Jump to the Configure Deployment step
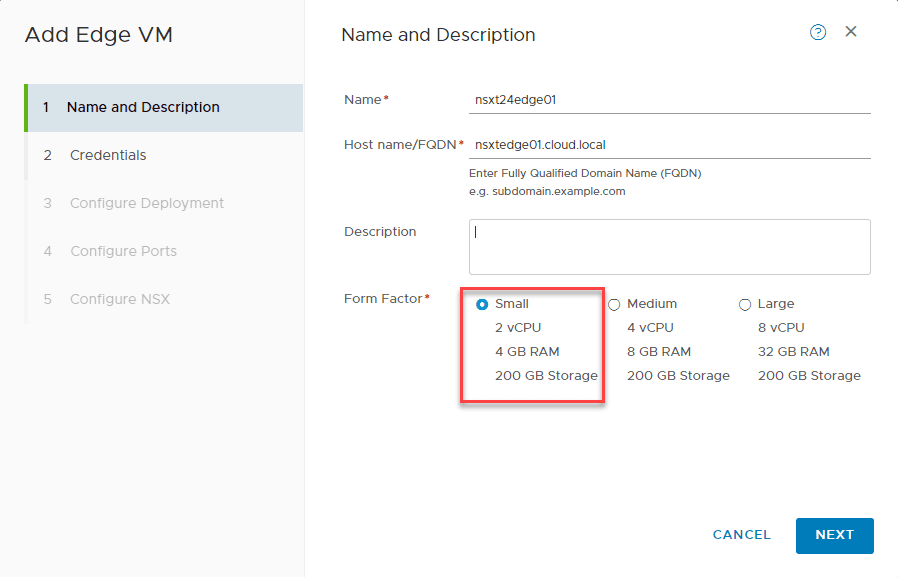 [x=145, y=203]
